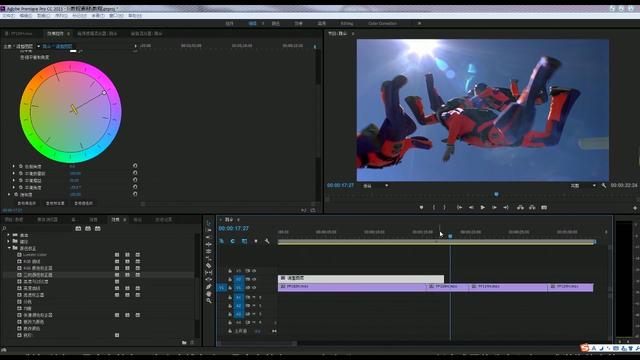Expand the first folder in Effects panel

pyautogui.click(x=9, y=235)
